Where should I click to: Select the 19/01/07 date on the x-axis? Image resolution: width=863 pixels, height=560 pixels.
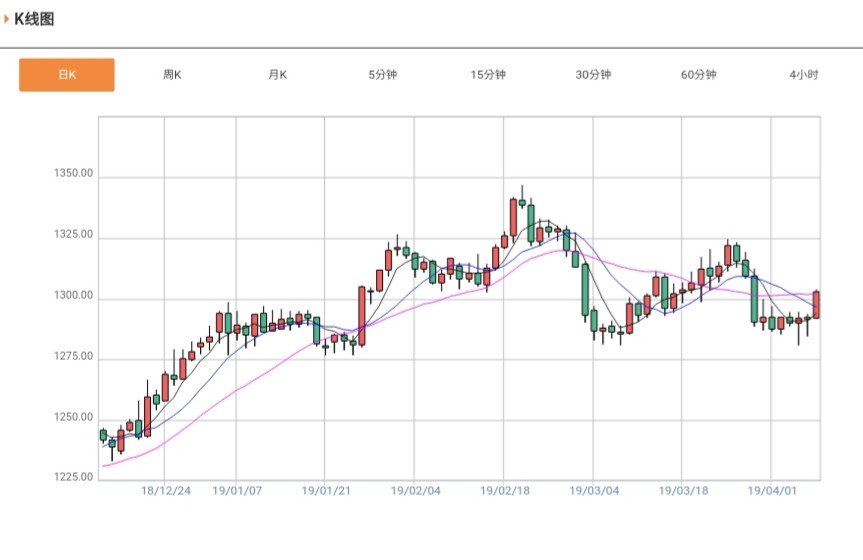pyautogui.click(x=238, y=491)
